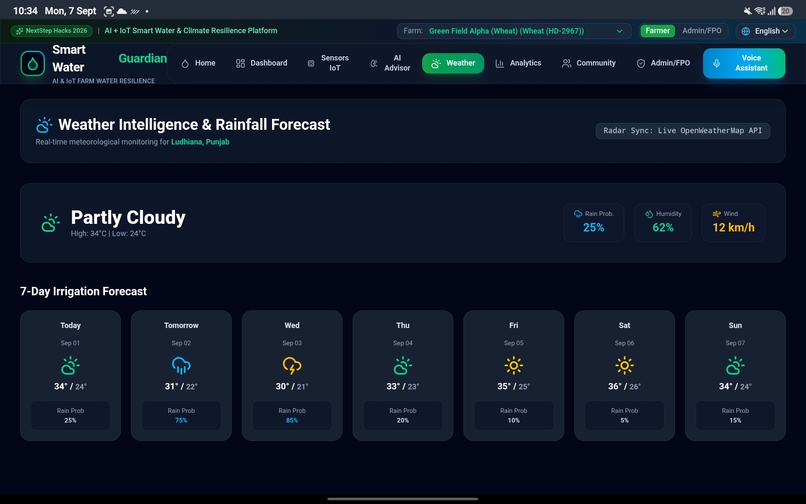Switch to Farmer role toggle

(x=657, y=31)
